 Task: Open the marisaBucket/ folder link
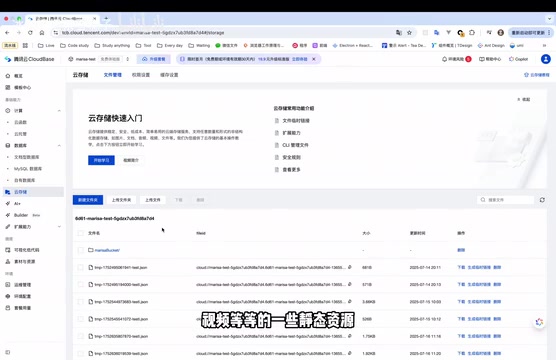click(107, 250)
